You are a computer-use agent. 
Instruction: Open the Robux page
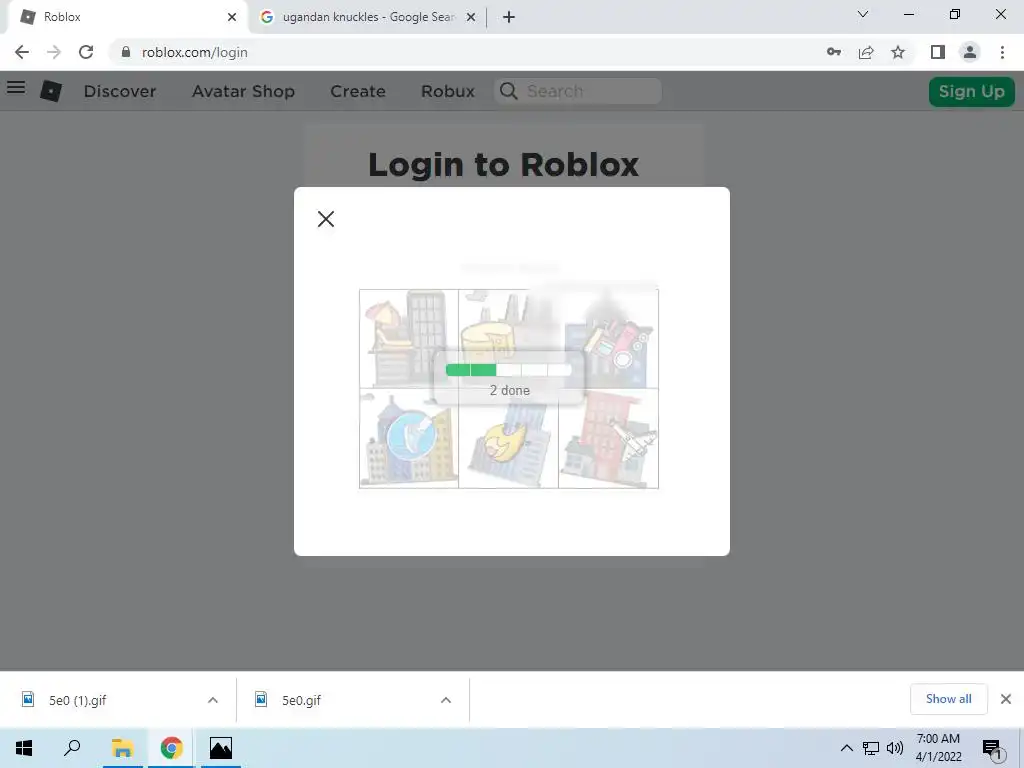tap(448, 91)
